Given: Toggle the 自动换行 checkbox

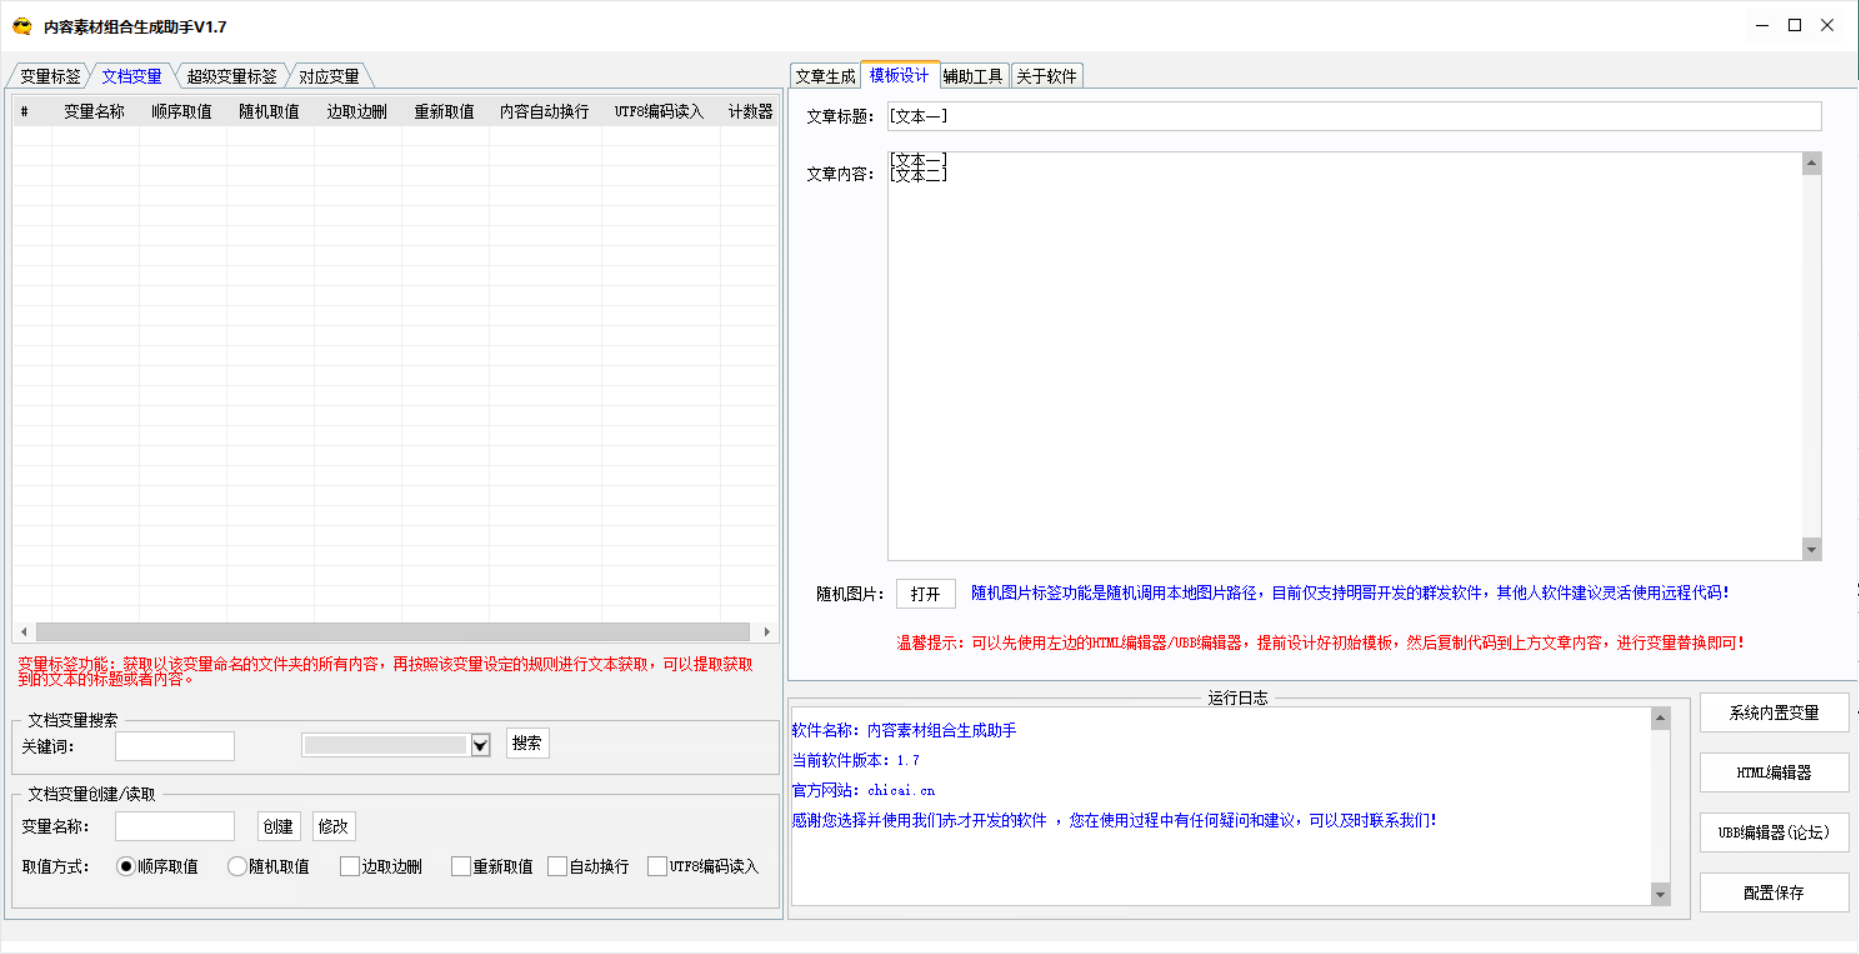Looking at the screenshot, I should pos(558,866).
